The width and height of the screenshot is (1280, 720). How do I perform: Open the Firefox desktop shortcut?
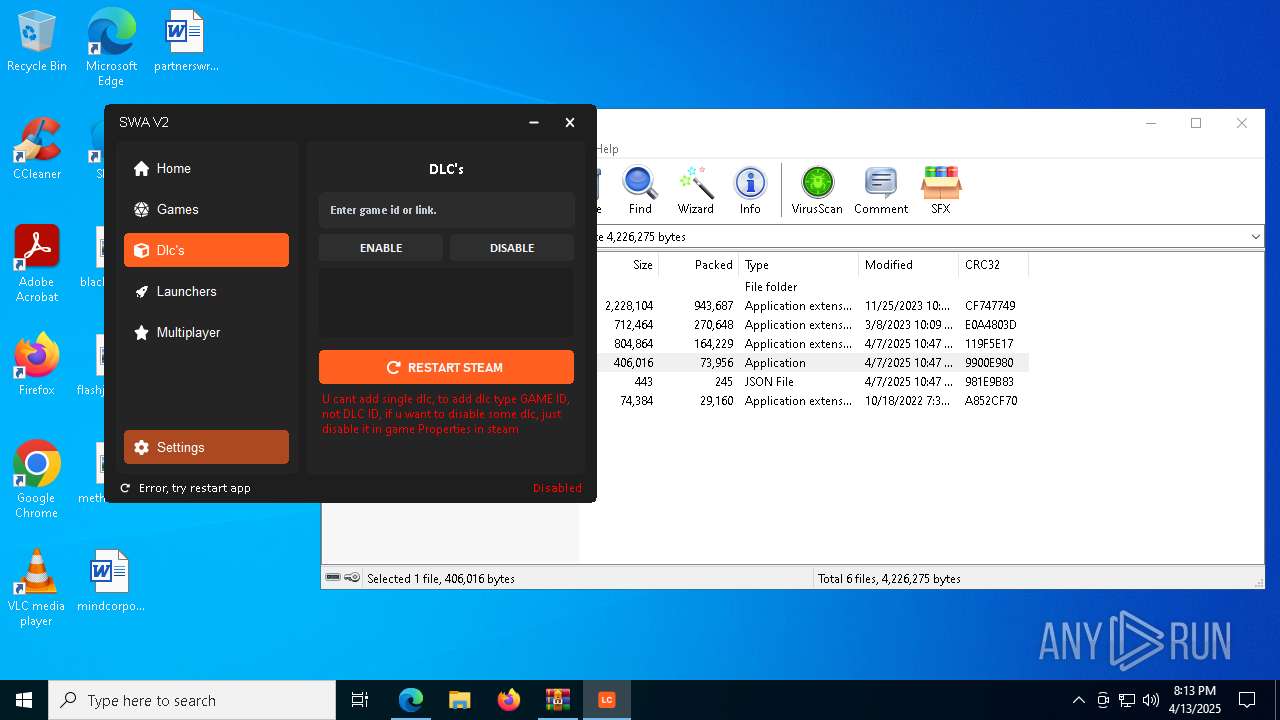click(x=37, y=364)
